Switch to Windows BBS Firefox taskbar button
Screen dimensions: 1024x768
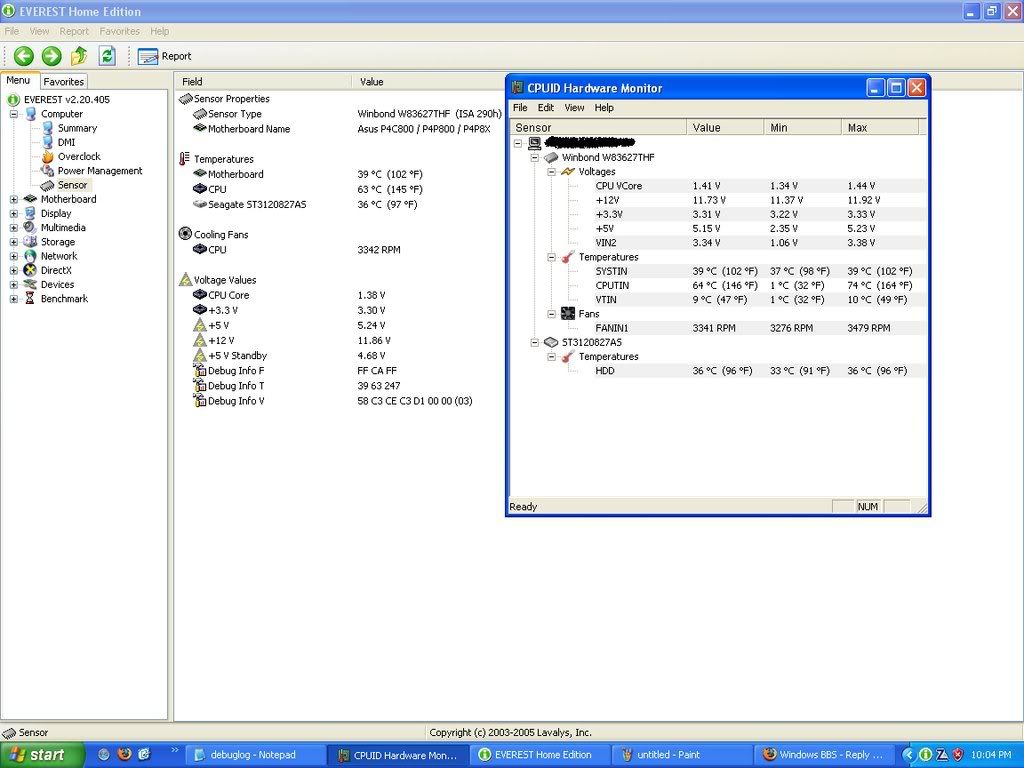pos(824,755)
